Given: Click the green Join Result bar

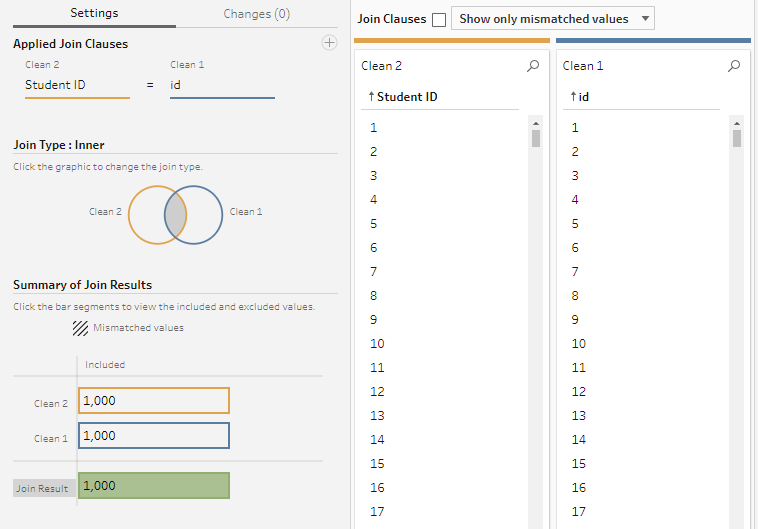Looking at the screenshot, I should coord(154,486).
